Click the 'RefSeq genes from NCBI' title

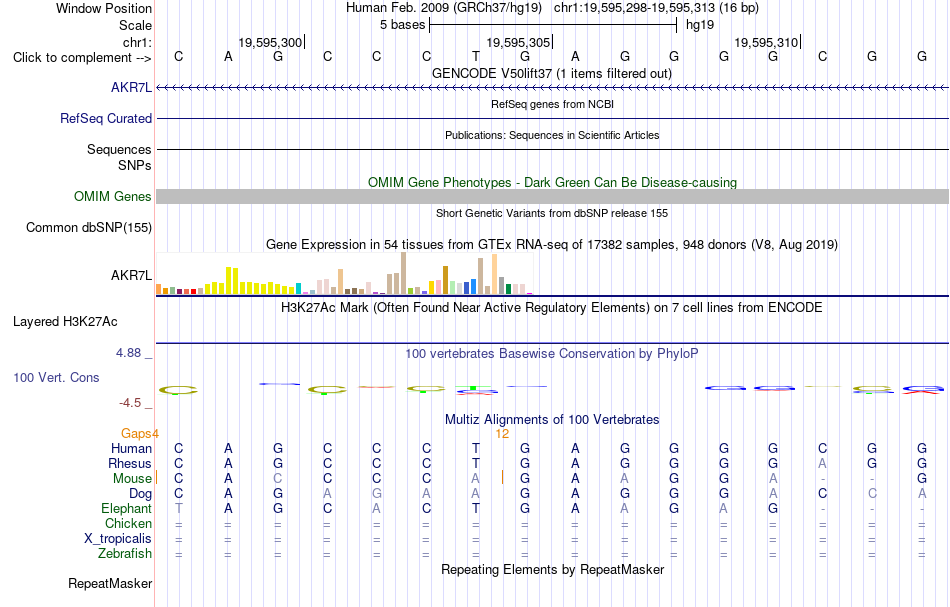(x=553, y=104)
